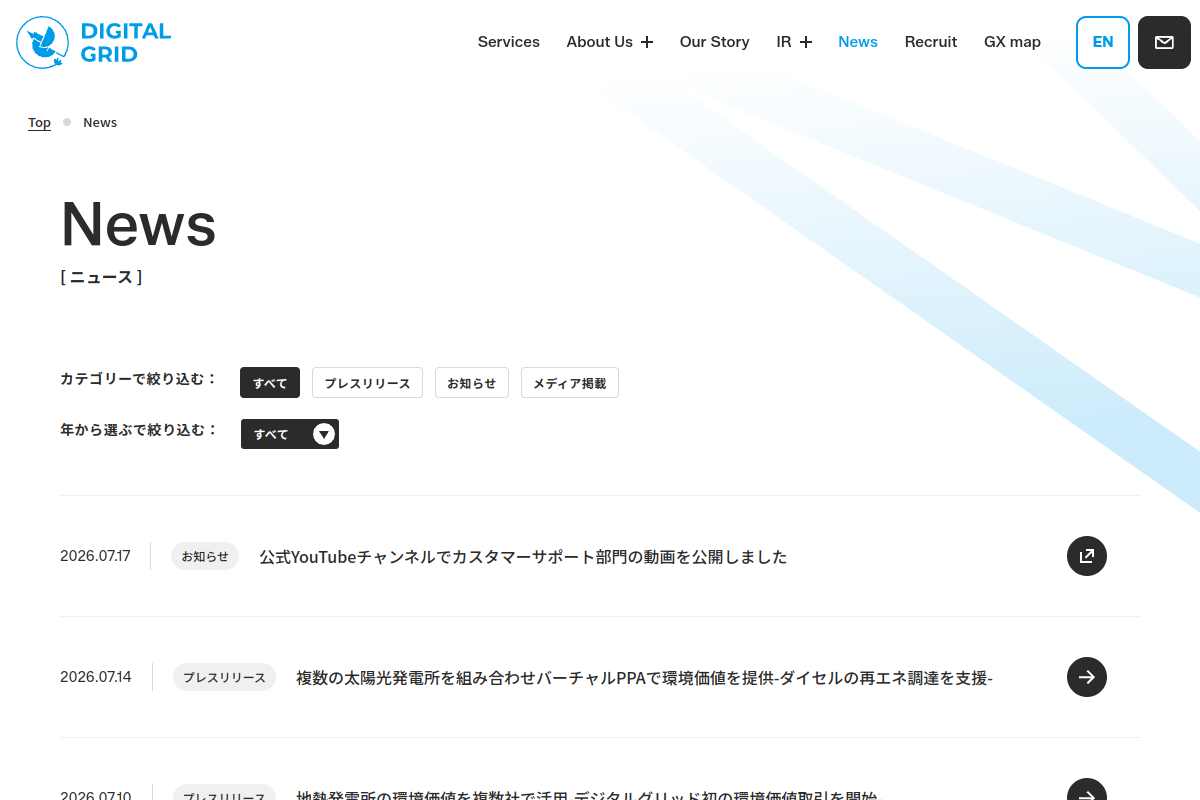Open GX map menu item
Viewport: 1200px width, 800px height.
click(x=1012, y=42)
